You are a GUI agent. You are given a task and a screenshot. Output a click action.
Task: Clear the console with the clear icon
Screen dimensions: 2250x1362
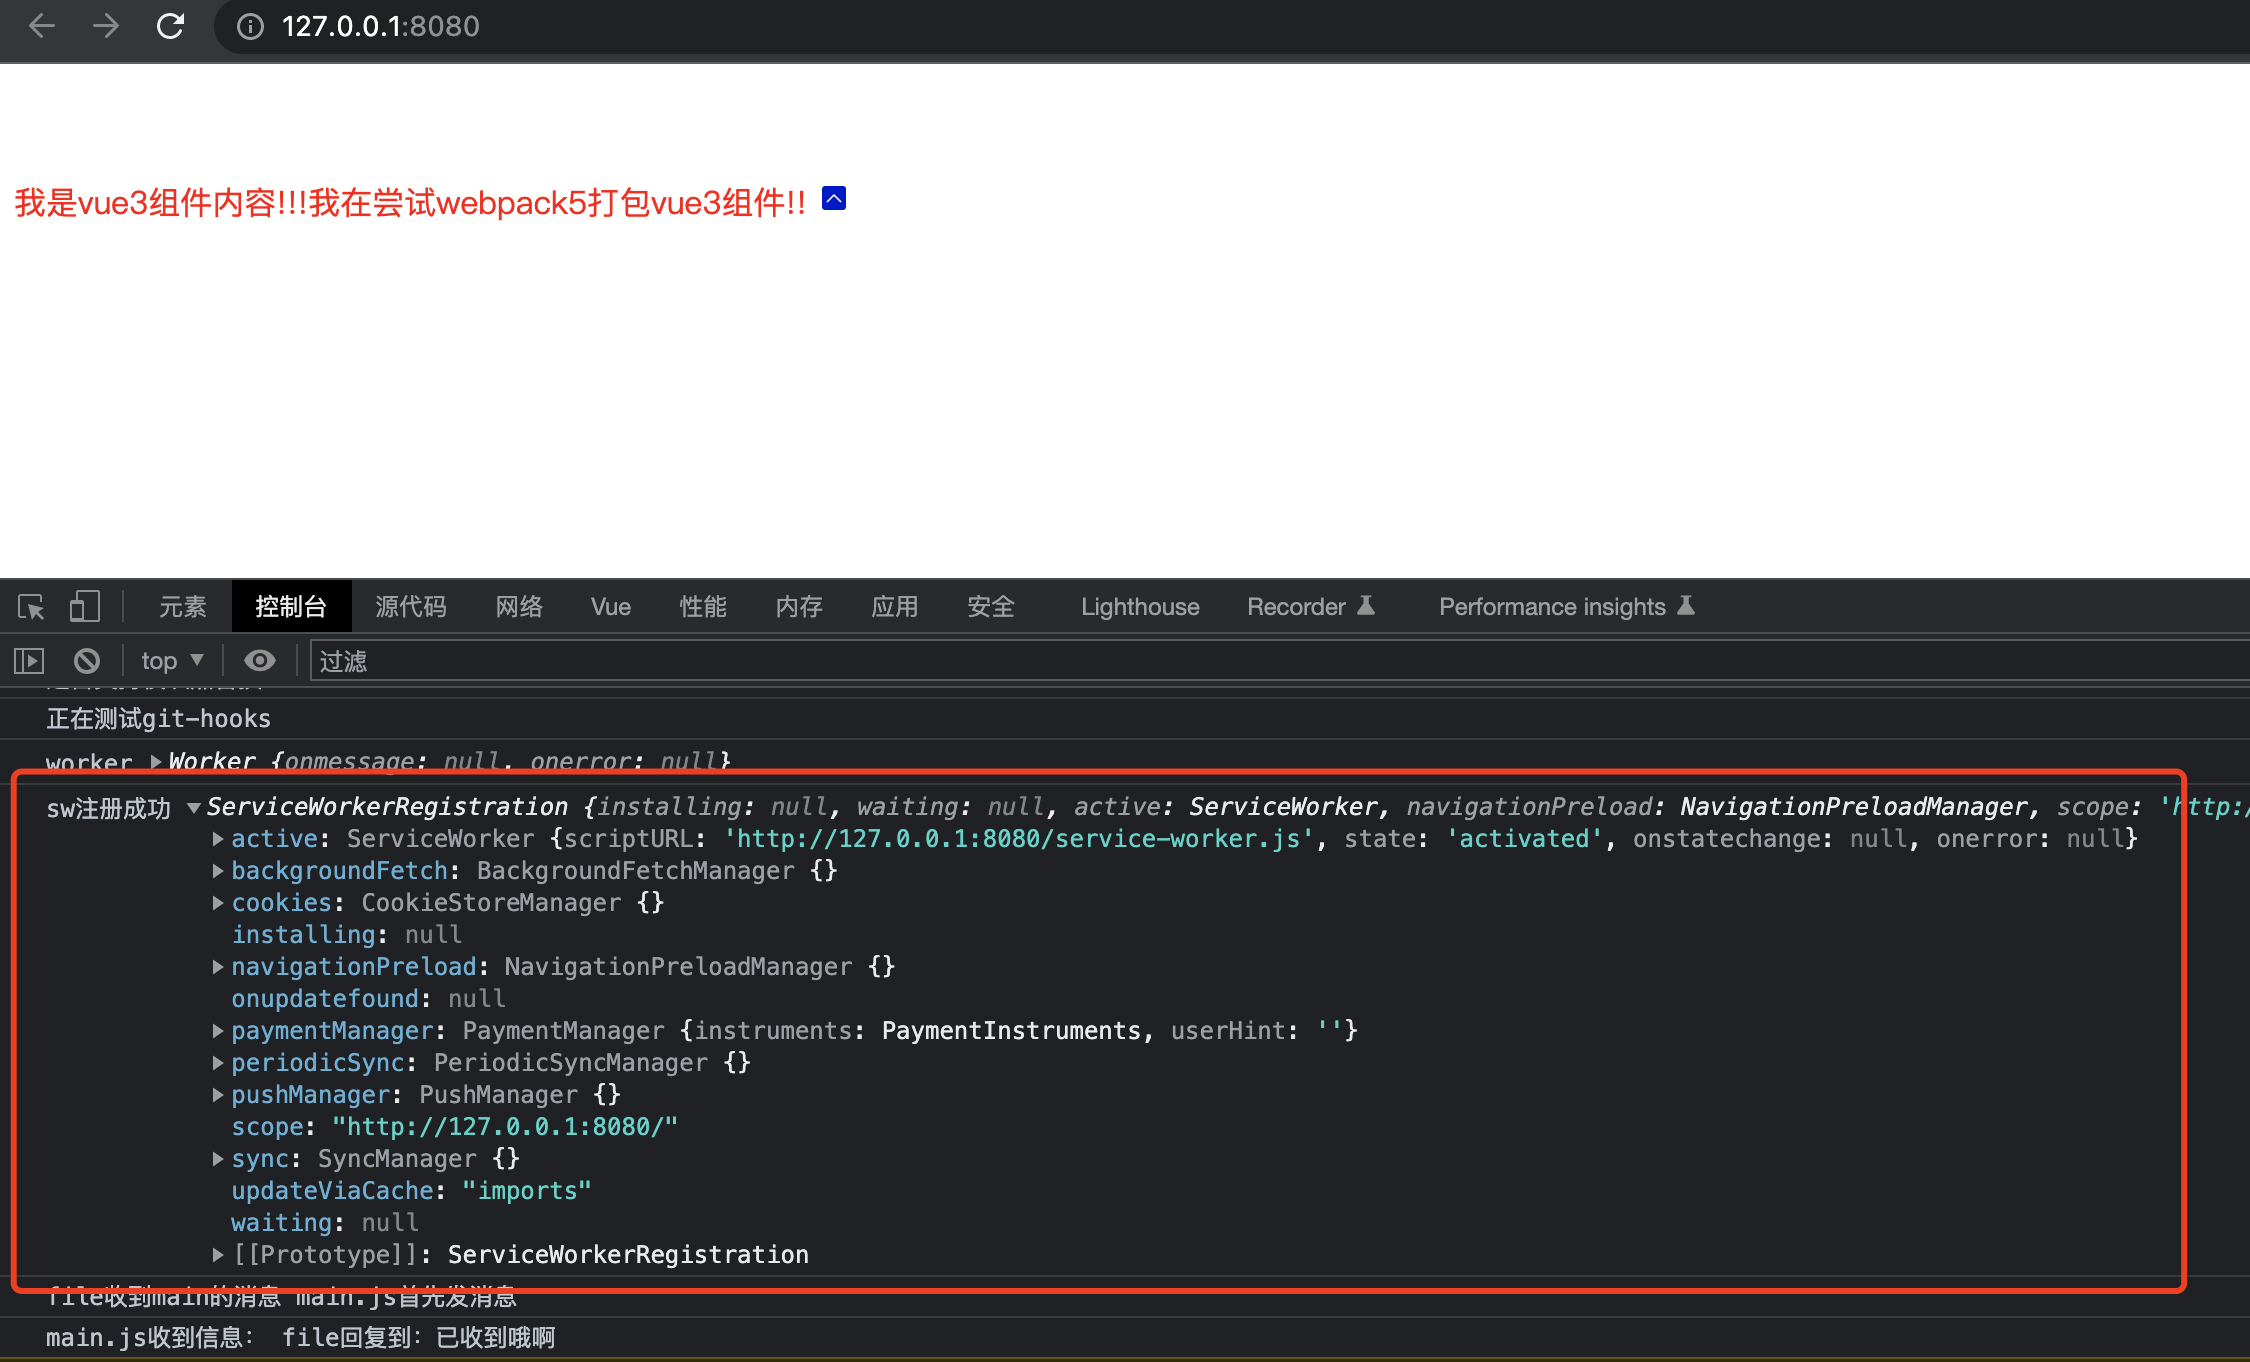tap(87, 661)
